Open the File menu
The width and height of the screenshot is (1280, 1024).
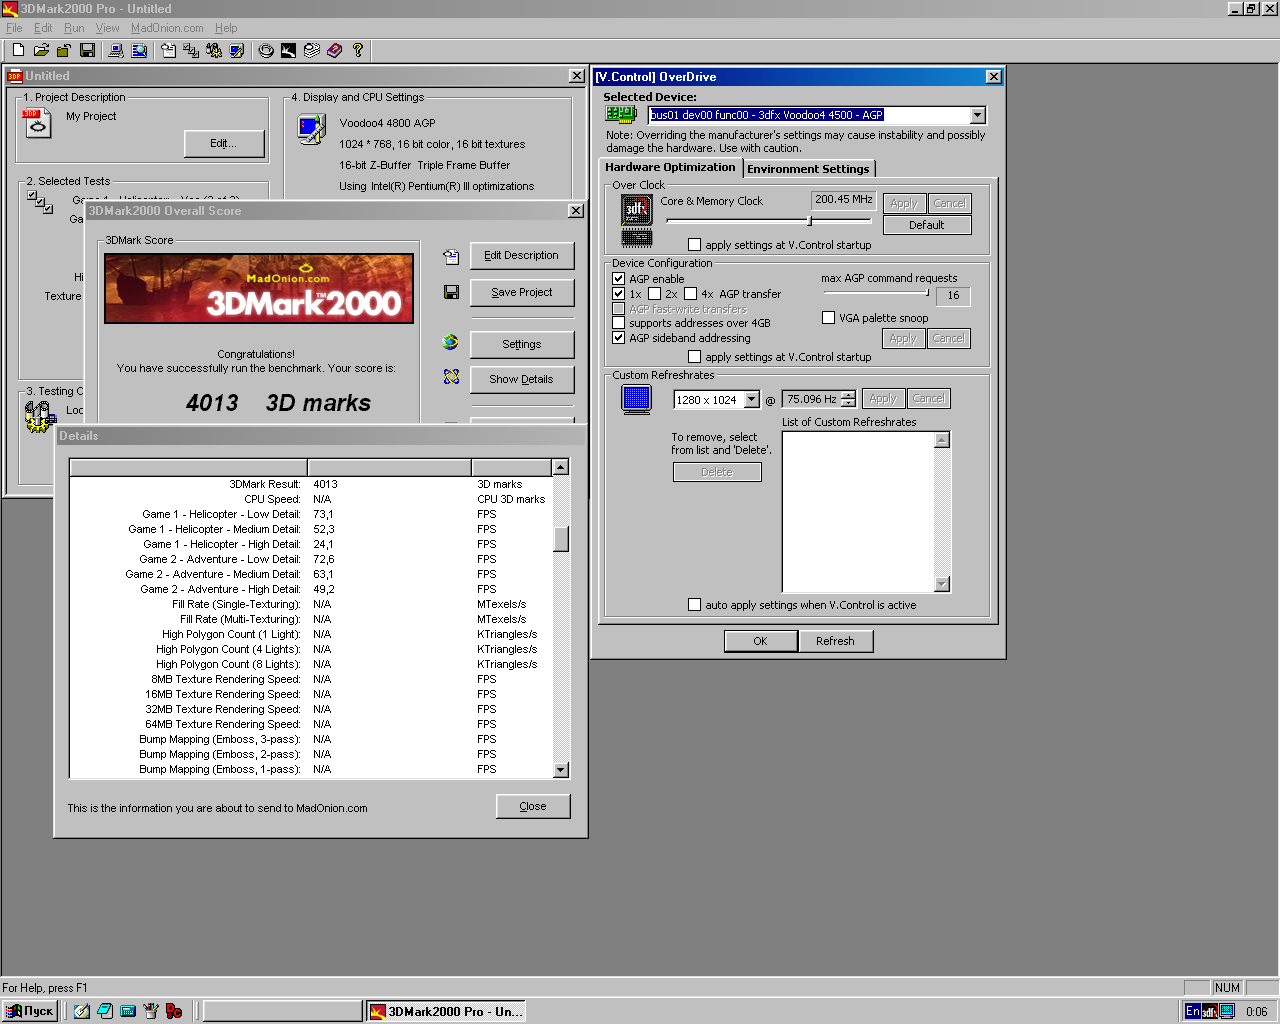tap(14, 28)
